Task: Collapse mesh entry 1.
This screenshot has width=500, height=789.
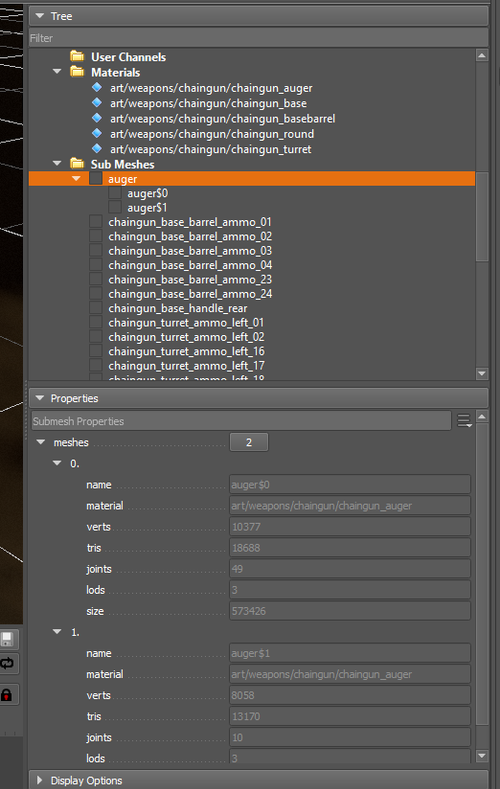Action: 57,632
